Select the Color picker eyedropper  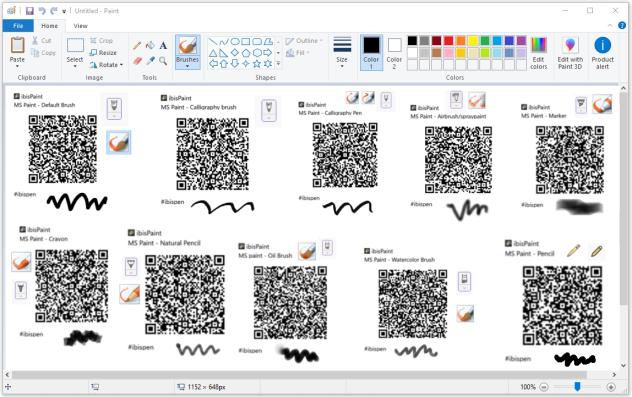(x=150, y=61)
